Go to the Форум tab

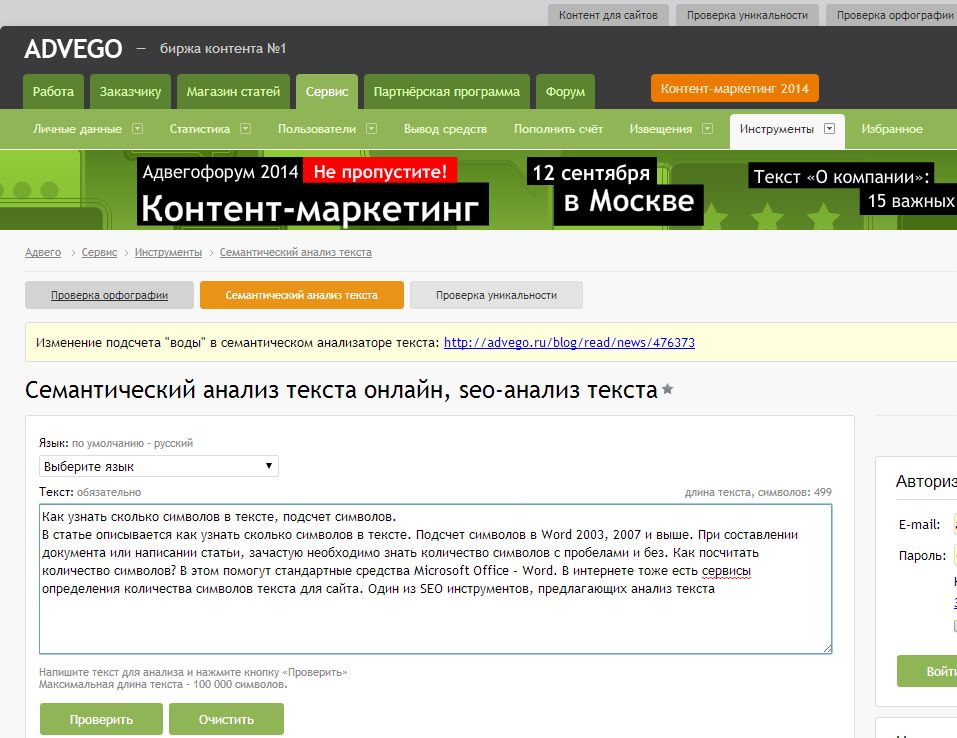point(565,91)
